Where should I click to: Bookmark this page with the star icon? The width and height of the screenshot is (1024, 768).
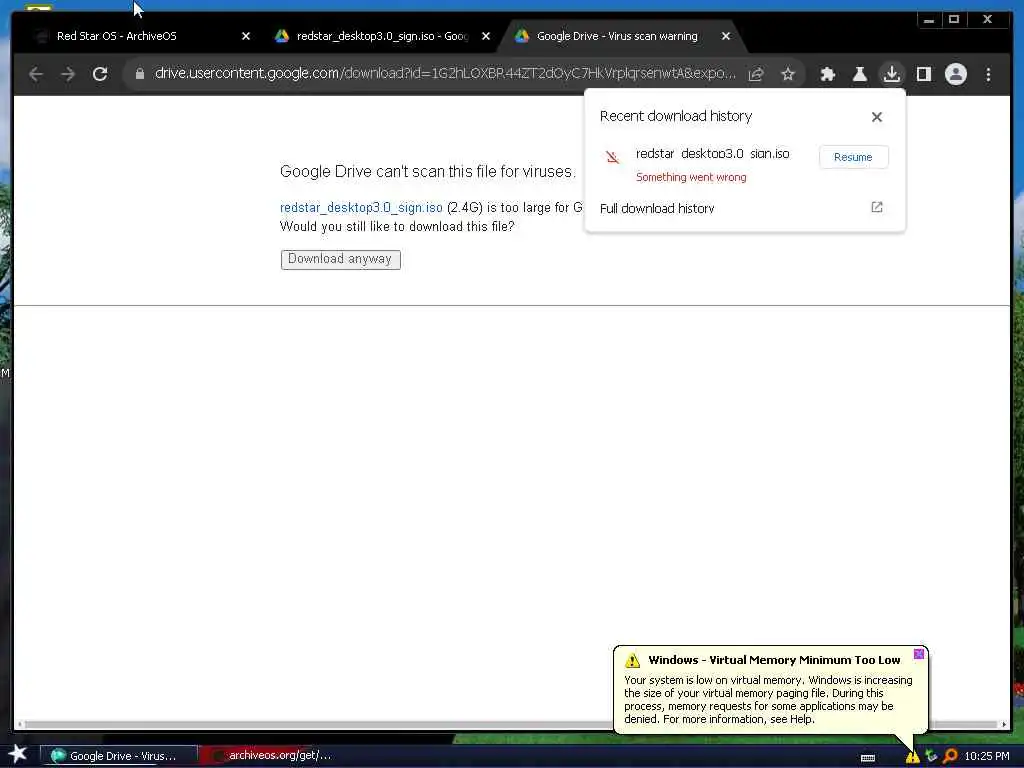coord(788,74)
